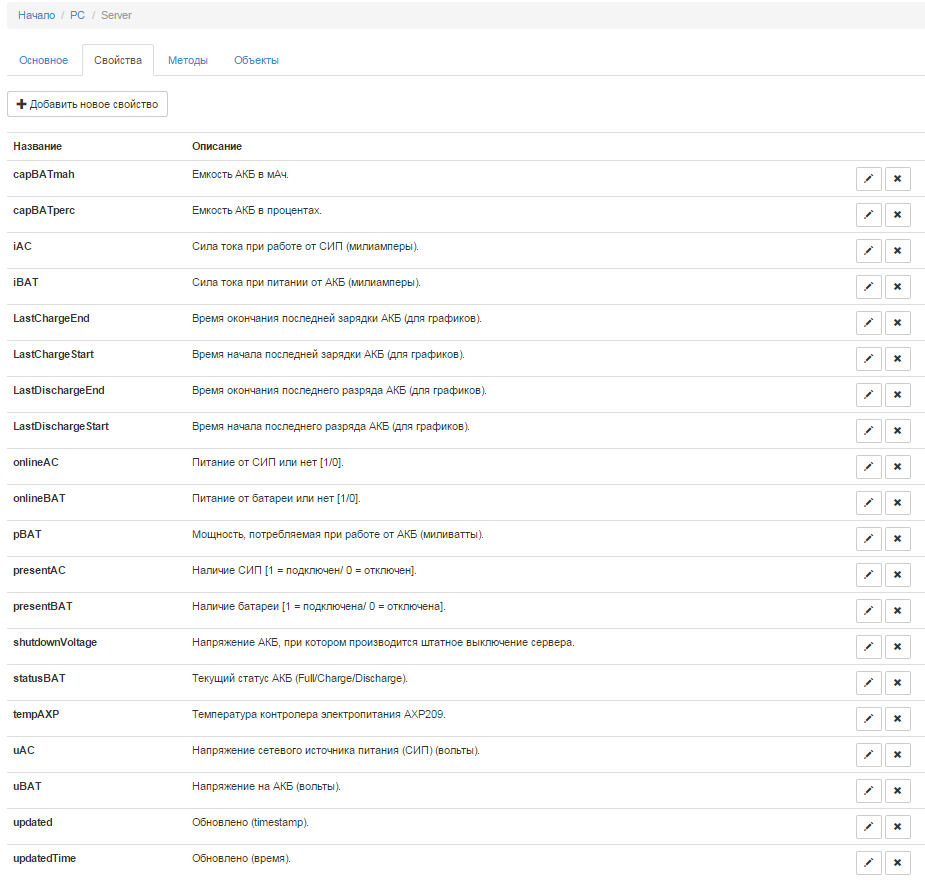
Task: Follow the Начало breadcrumb link
Action: tap(36, 15)
